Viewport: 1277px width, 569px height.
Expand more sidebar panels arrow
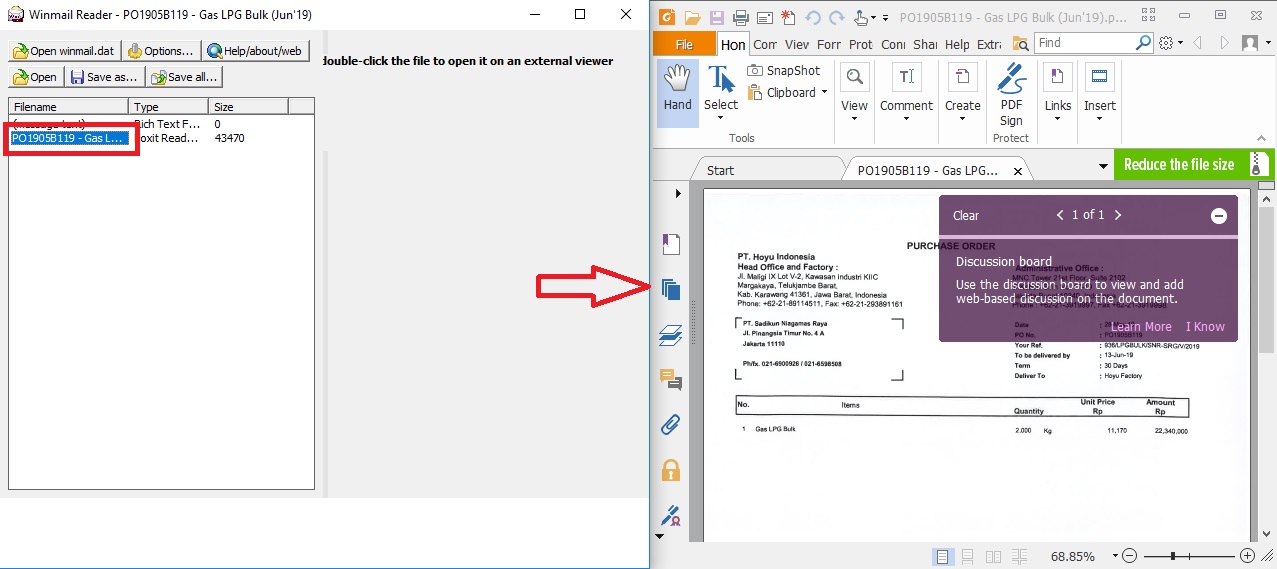click(x=659, y=536)
